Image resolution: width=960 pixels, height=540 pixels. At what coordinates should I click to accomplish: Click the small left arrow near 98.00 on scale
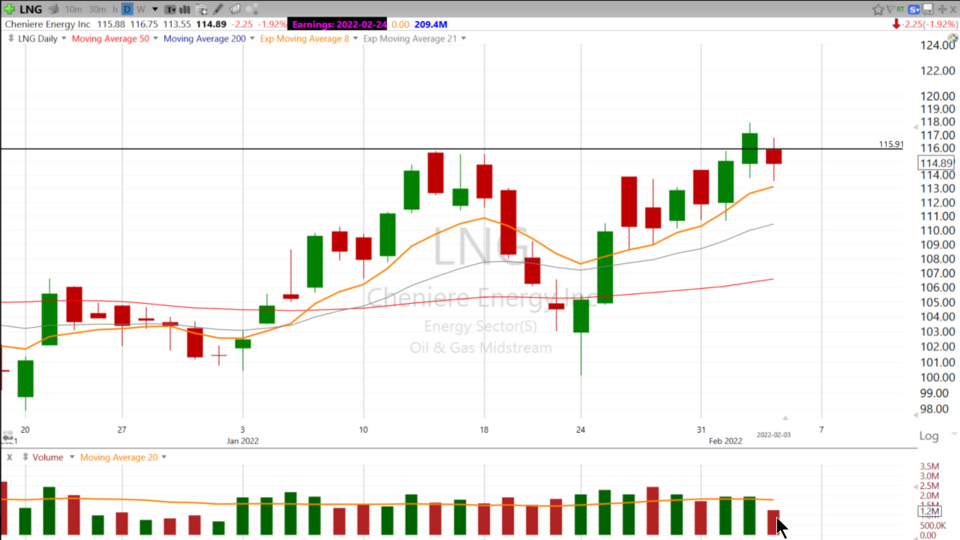coord(915,414)
